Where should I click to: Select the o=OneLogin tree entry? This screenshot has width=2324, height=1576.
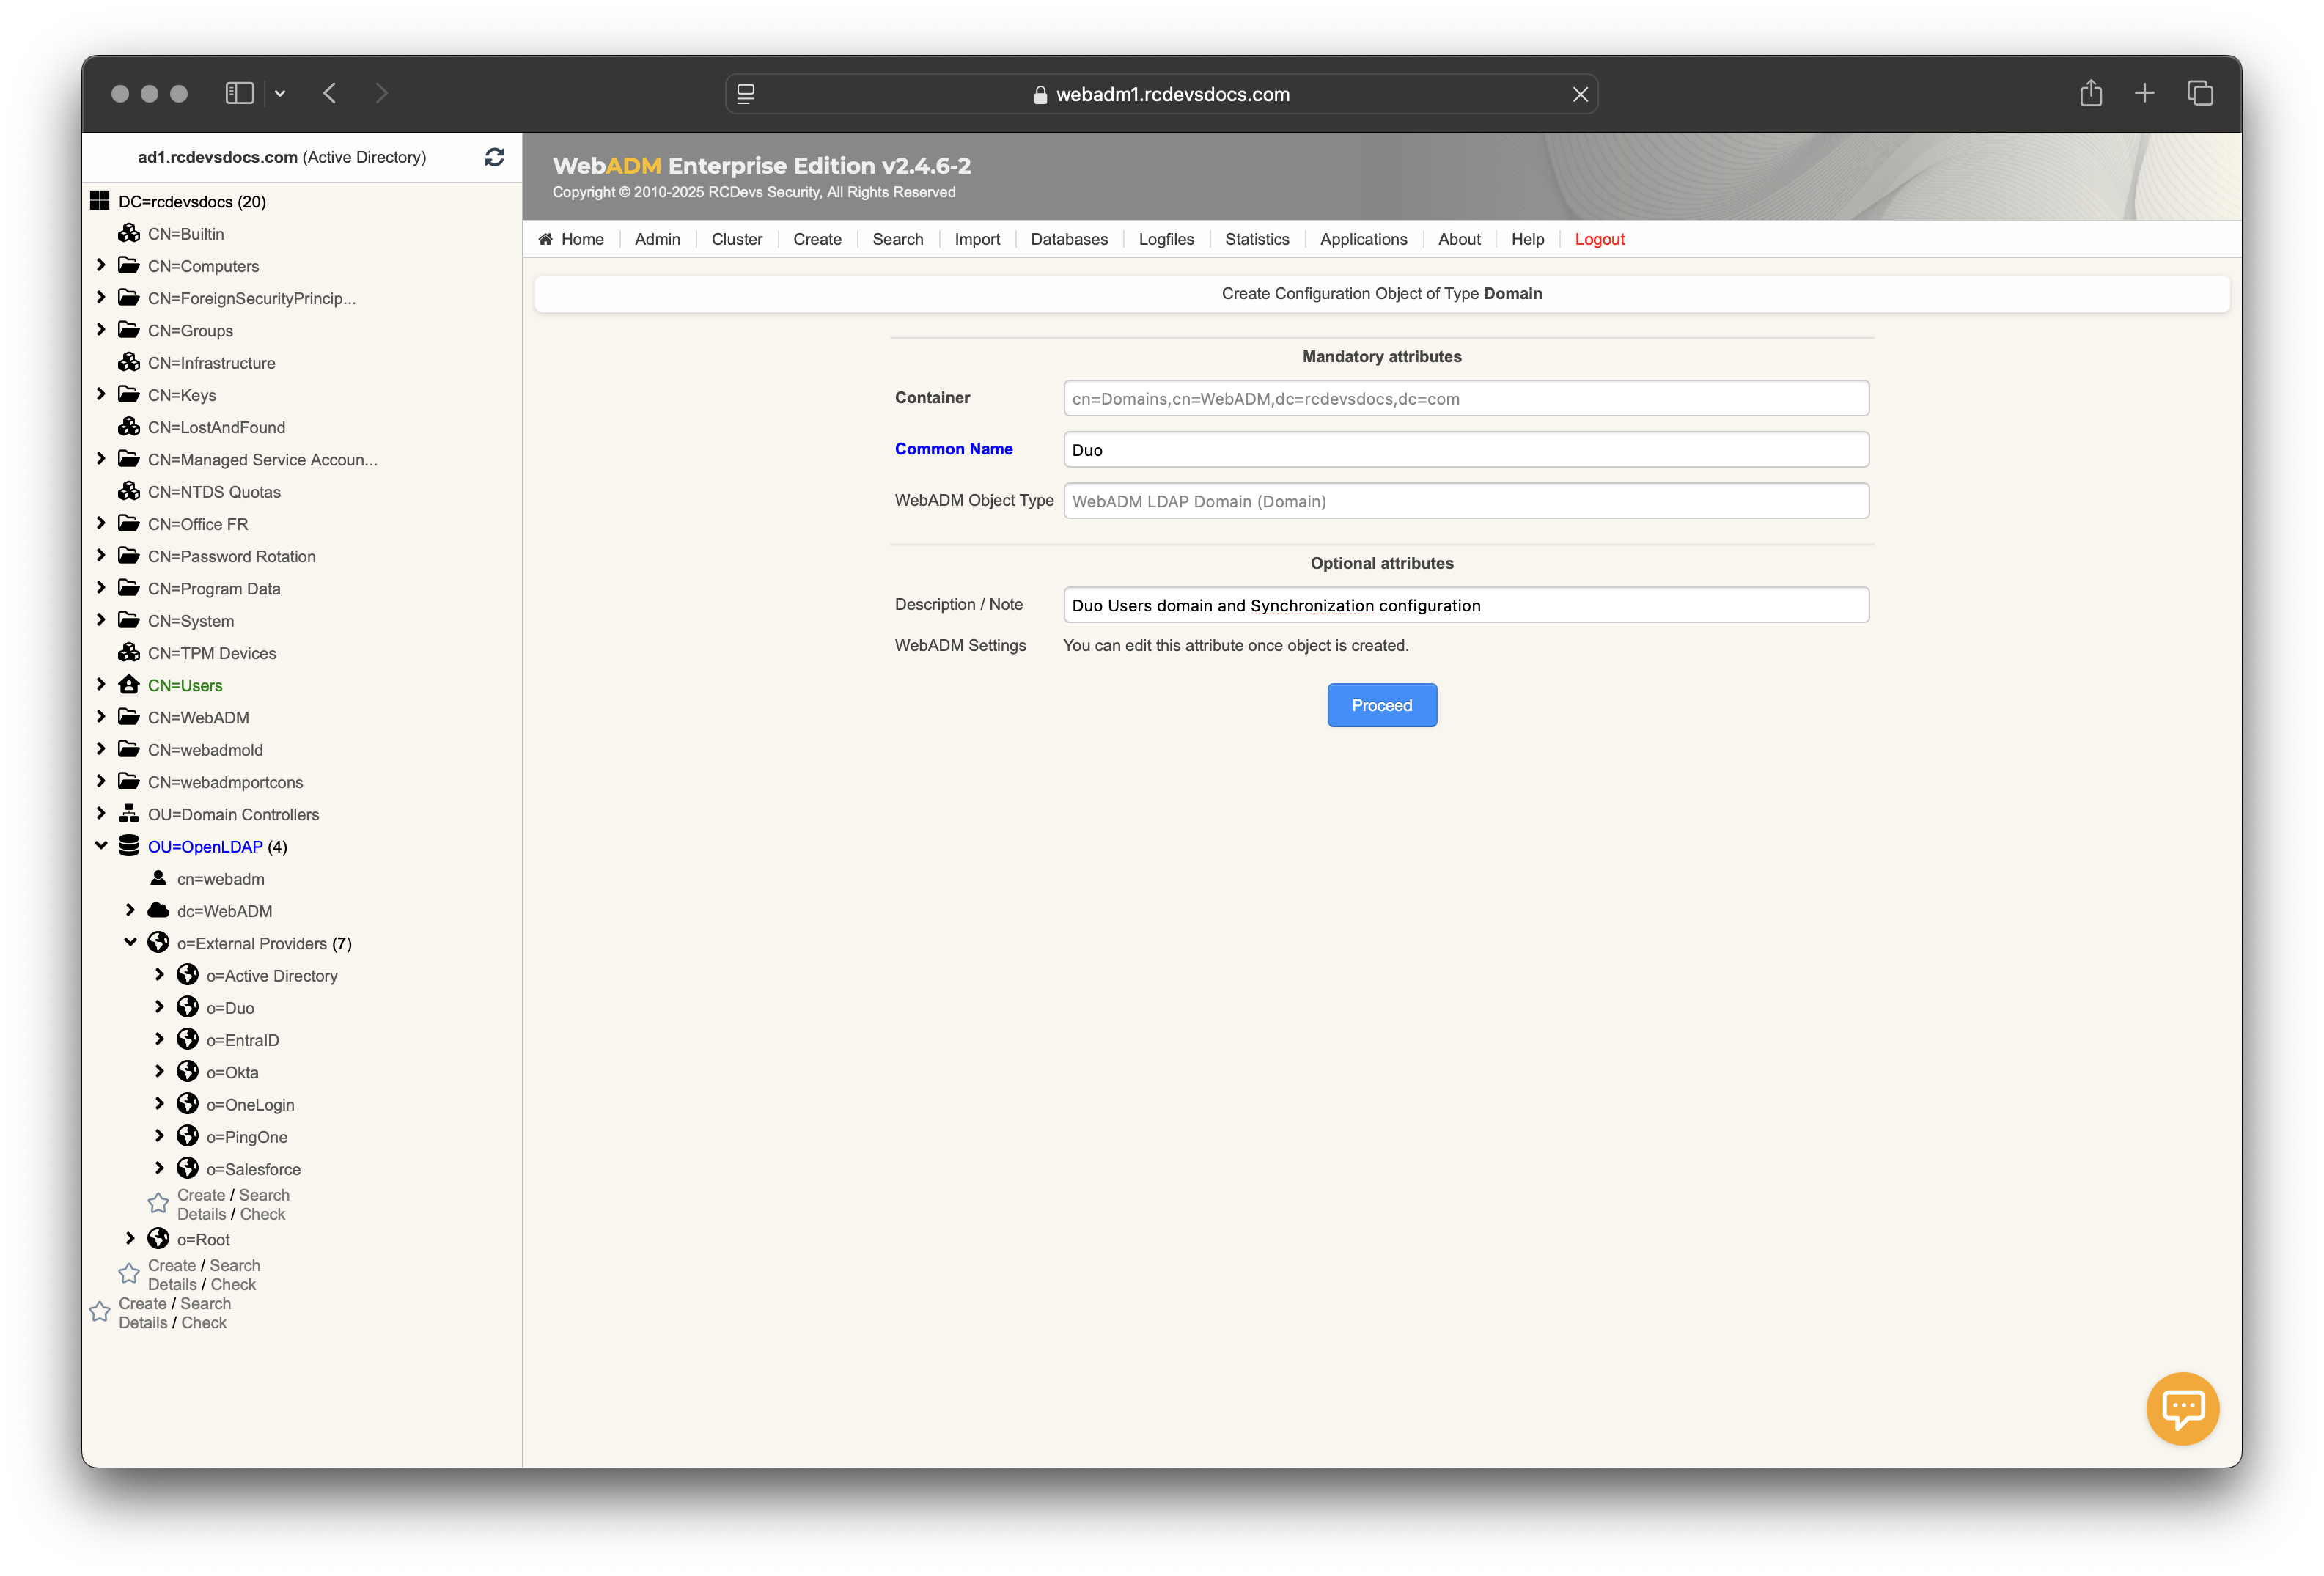click(250, 1104)
